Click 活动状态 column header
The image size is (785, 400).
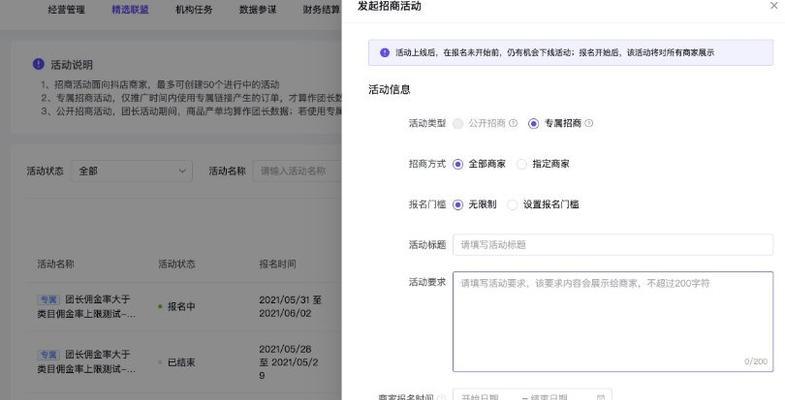click(177, 264)
